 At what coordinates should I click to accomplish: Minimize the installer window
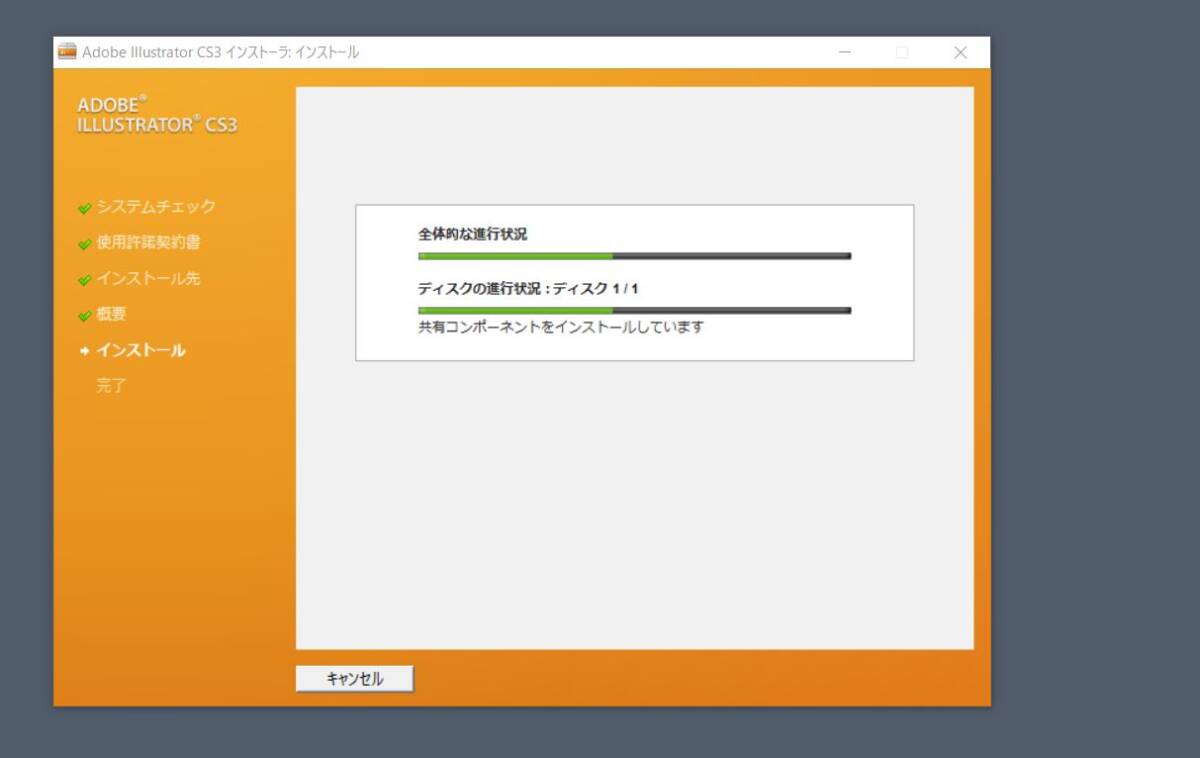845,53
